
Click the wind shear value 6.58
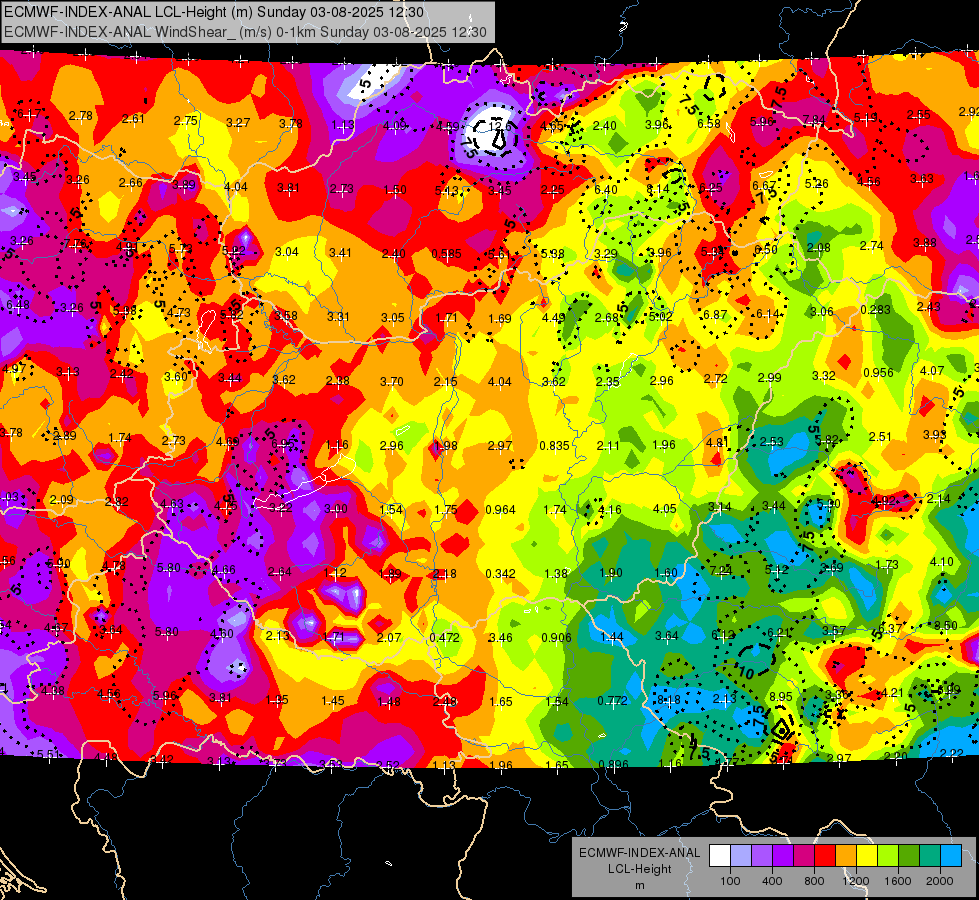pyautogui.click(x=709, y=124)
